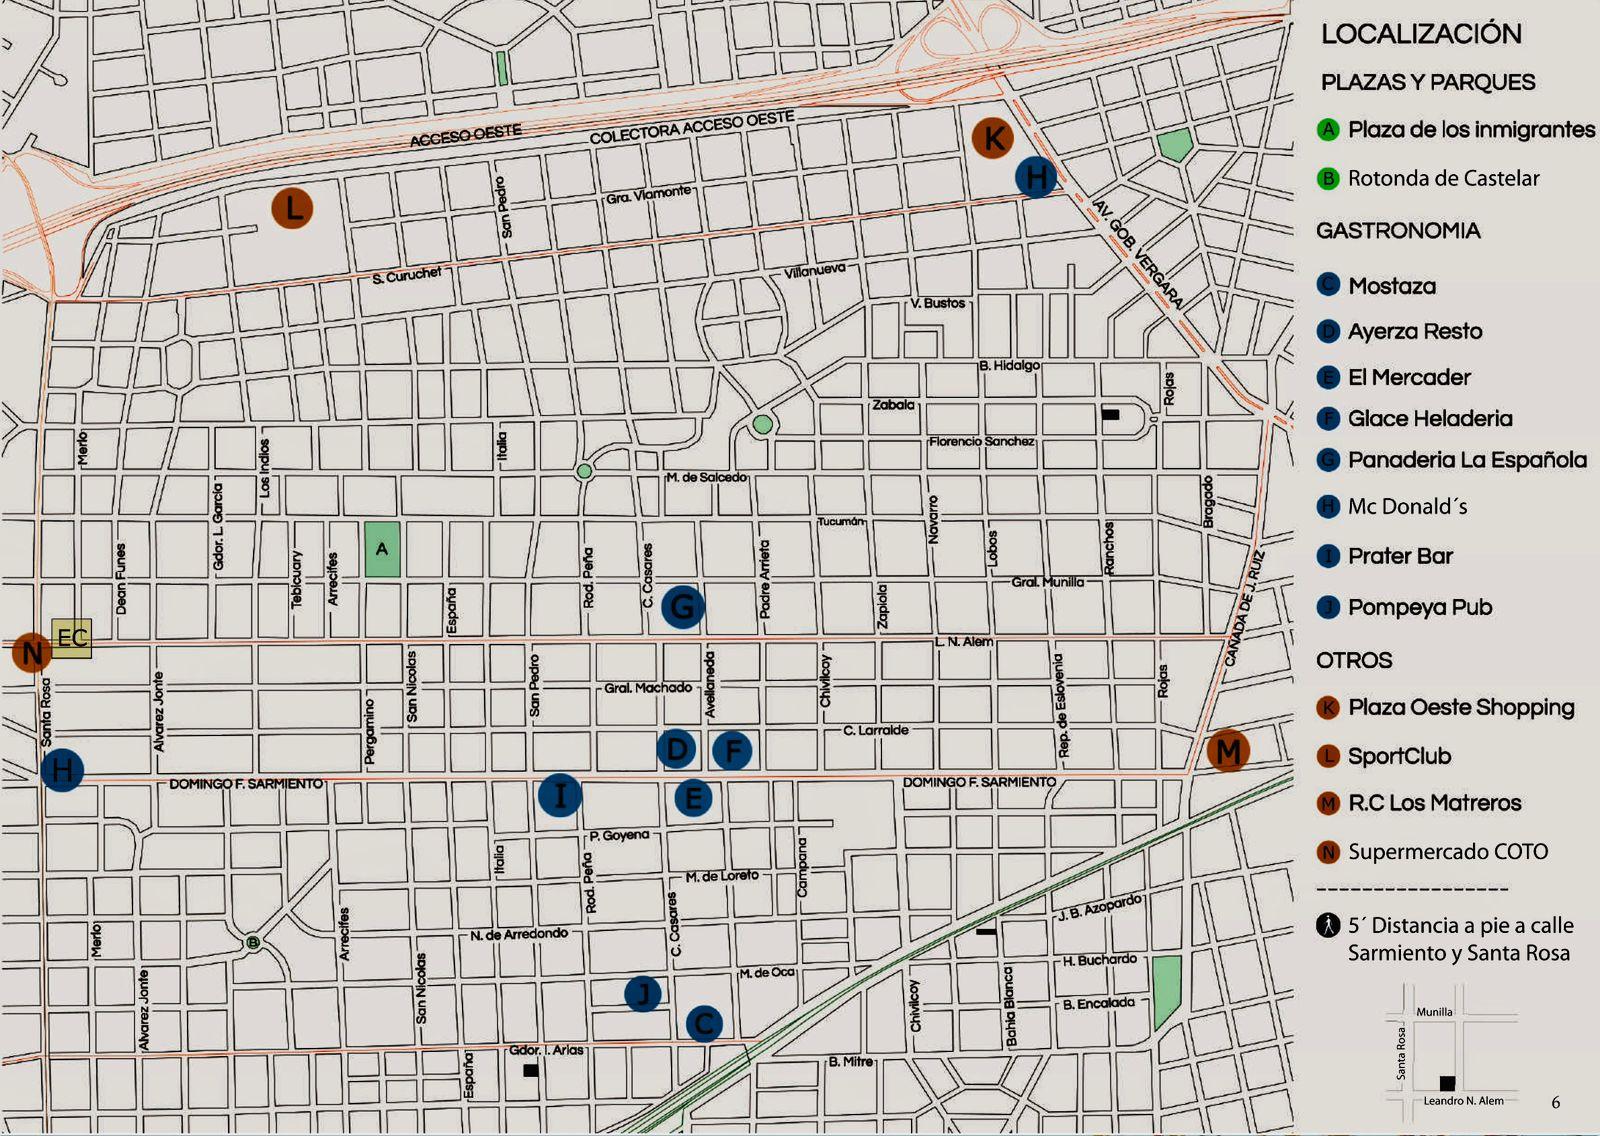
Task: Select the legend entry 'SportClub'
Action: point(1399,756)
